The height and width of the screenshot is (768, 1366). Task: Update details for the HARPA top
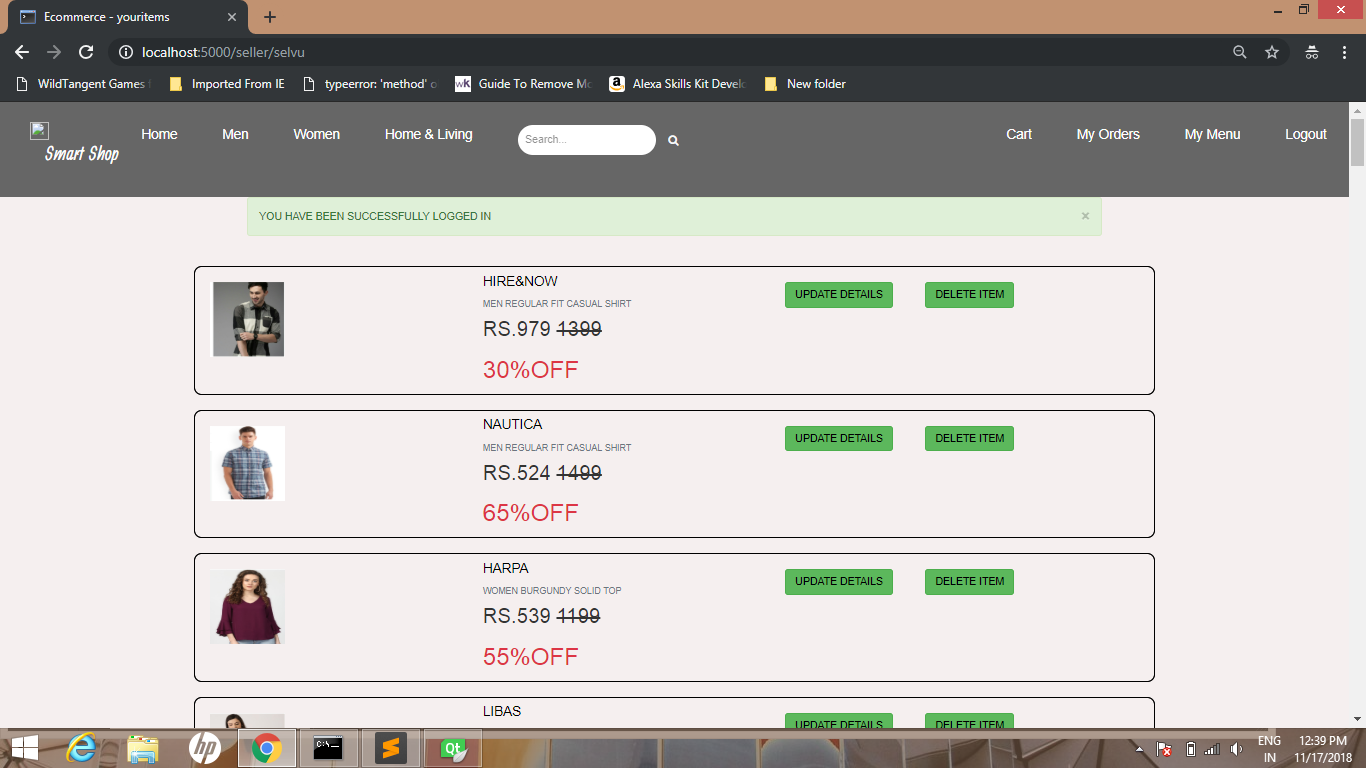tap(839, 582)
